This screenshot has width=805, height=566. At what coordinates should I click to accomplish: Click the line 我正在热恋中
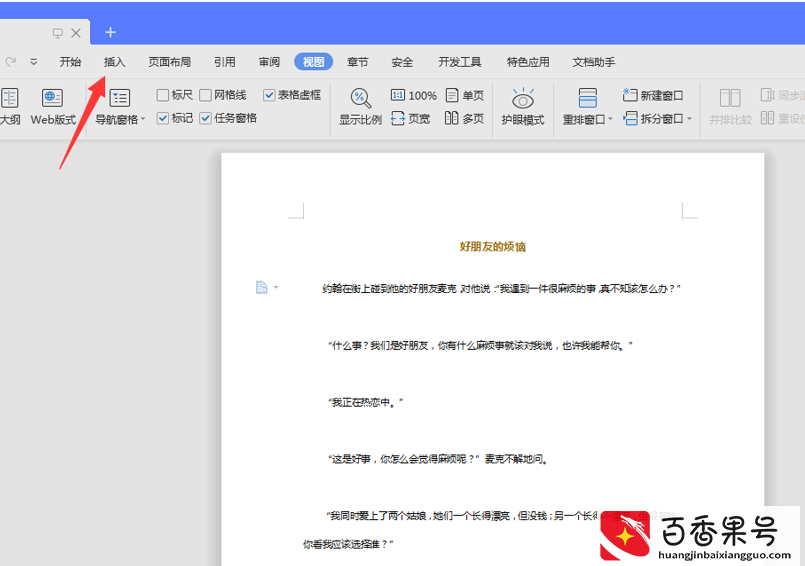click(x=365, y=403)
